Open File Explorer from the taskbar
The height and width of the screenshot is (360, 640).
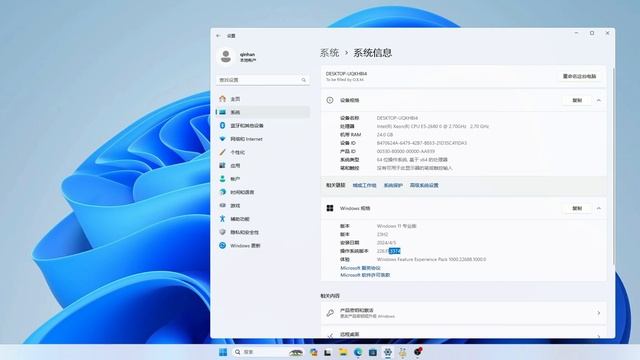point(343,352)
